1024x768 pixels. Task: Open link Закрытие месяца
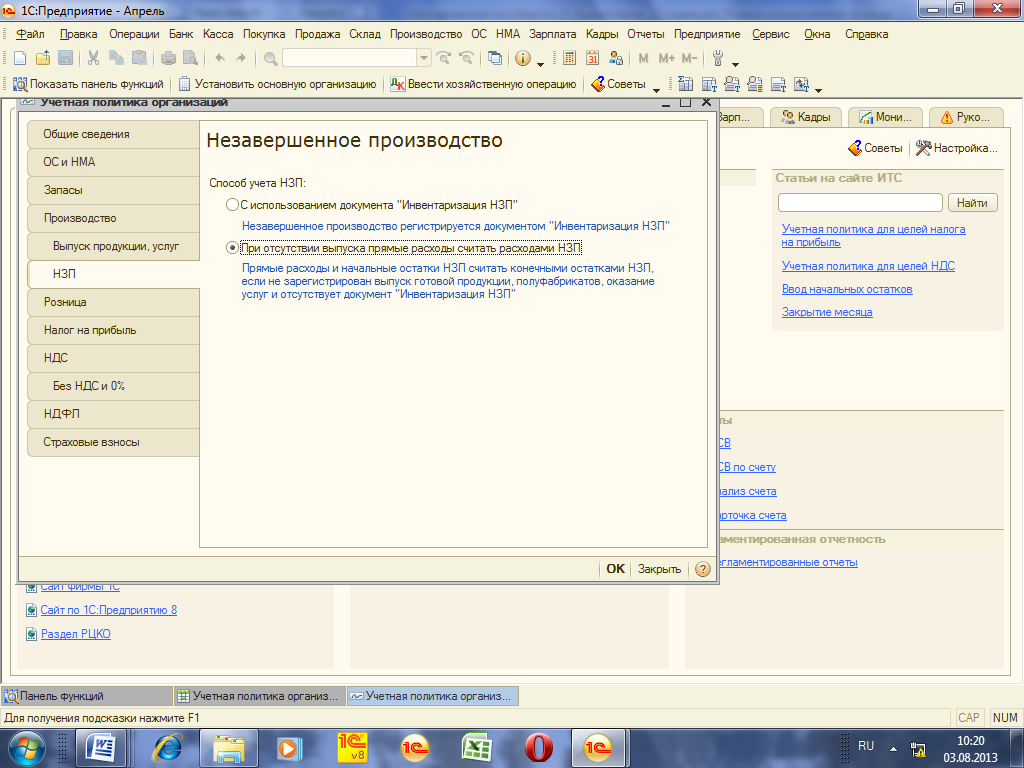(x=827, y=312)
